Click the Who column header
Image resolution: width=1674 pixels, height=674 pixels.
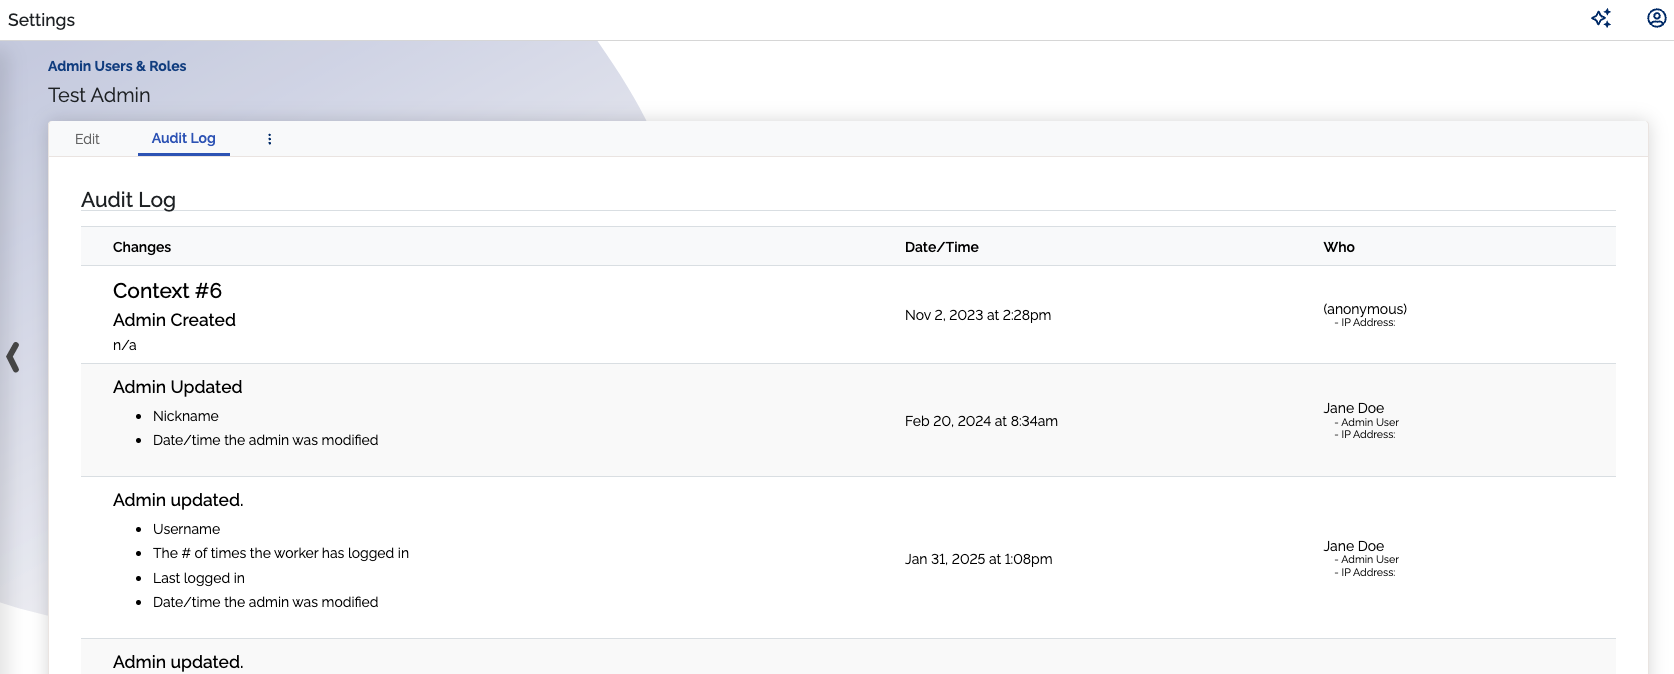coord(1338,247)
